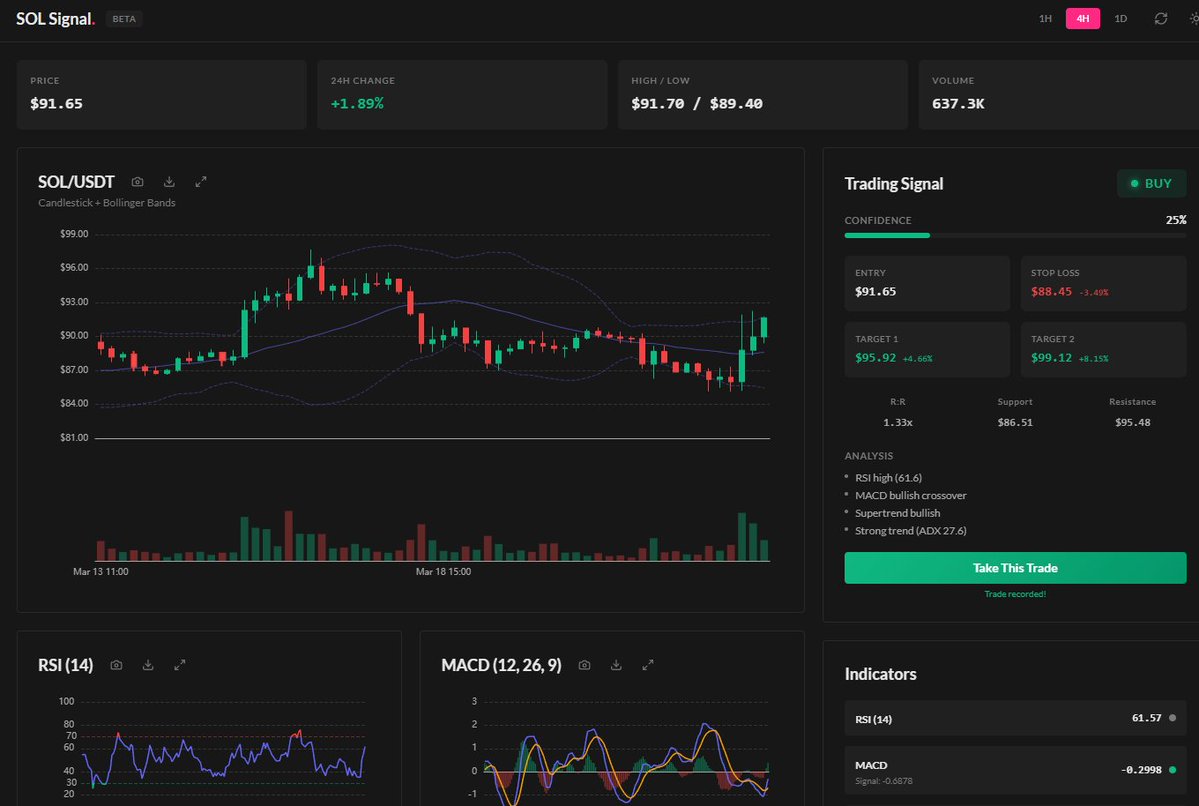Click the Trade recorded! confirmation message
Viewport: 1199px width, 806px height.
(x=1015, y=594)
